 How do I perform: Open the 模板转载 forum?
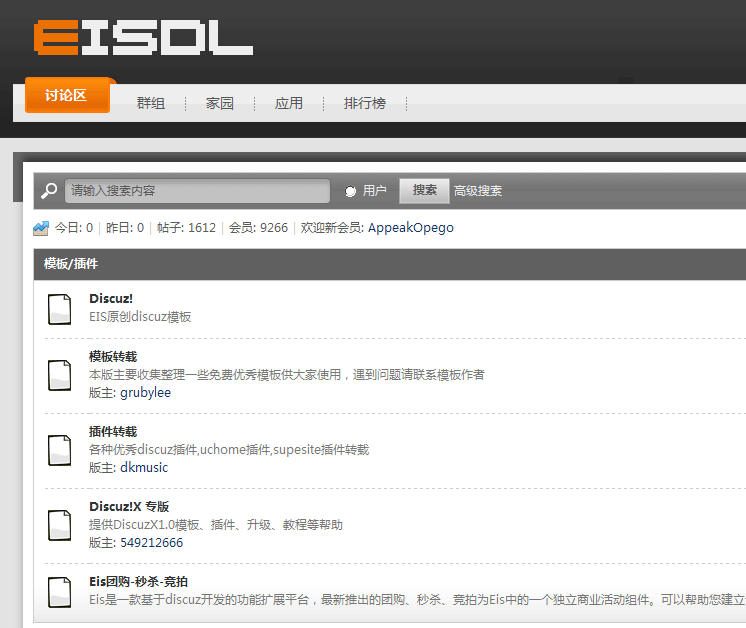coord(113,357)
